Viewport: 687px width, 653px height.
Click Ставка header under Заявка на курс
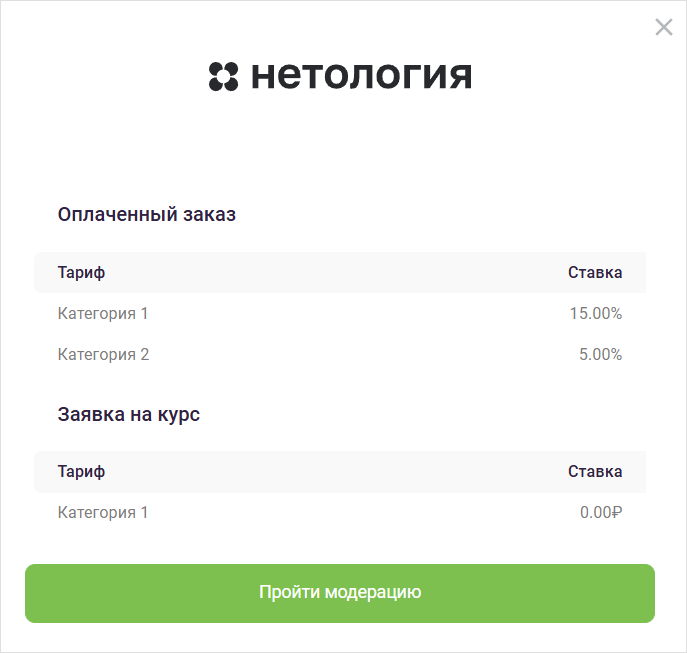[x=595, y=472]
